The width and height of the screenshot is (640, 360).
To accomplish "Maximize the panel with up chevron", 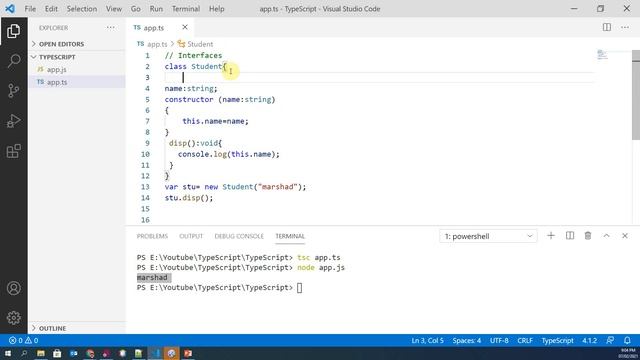I will pos(607,236).
